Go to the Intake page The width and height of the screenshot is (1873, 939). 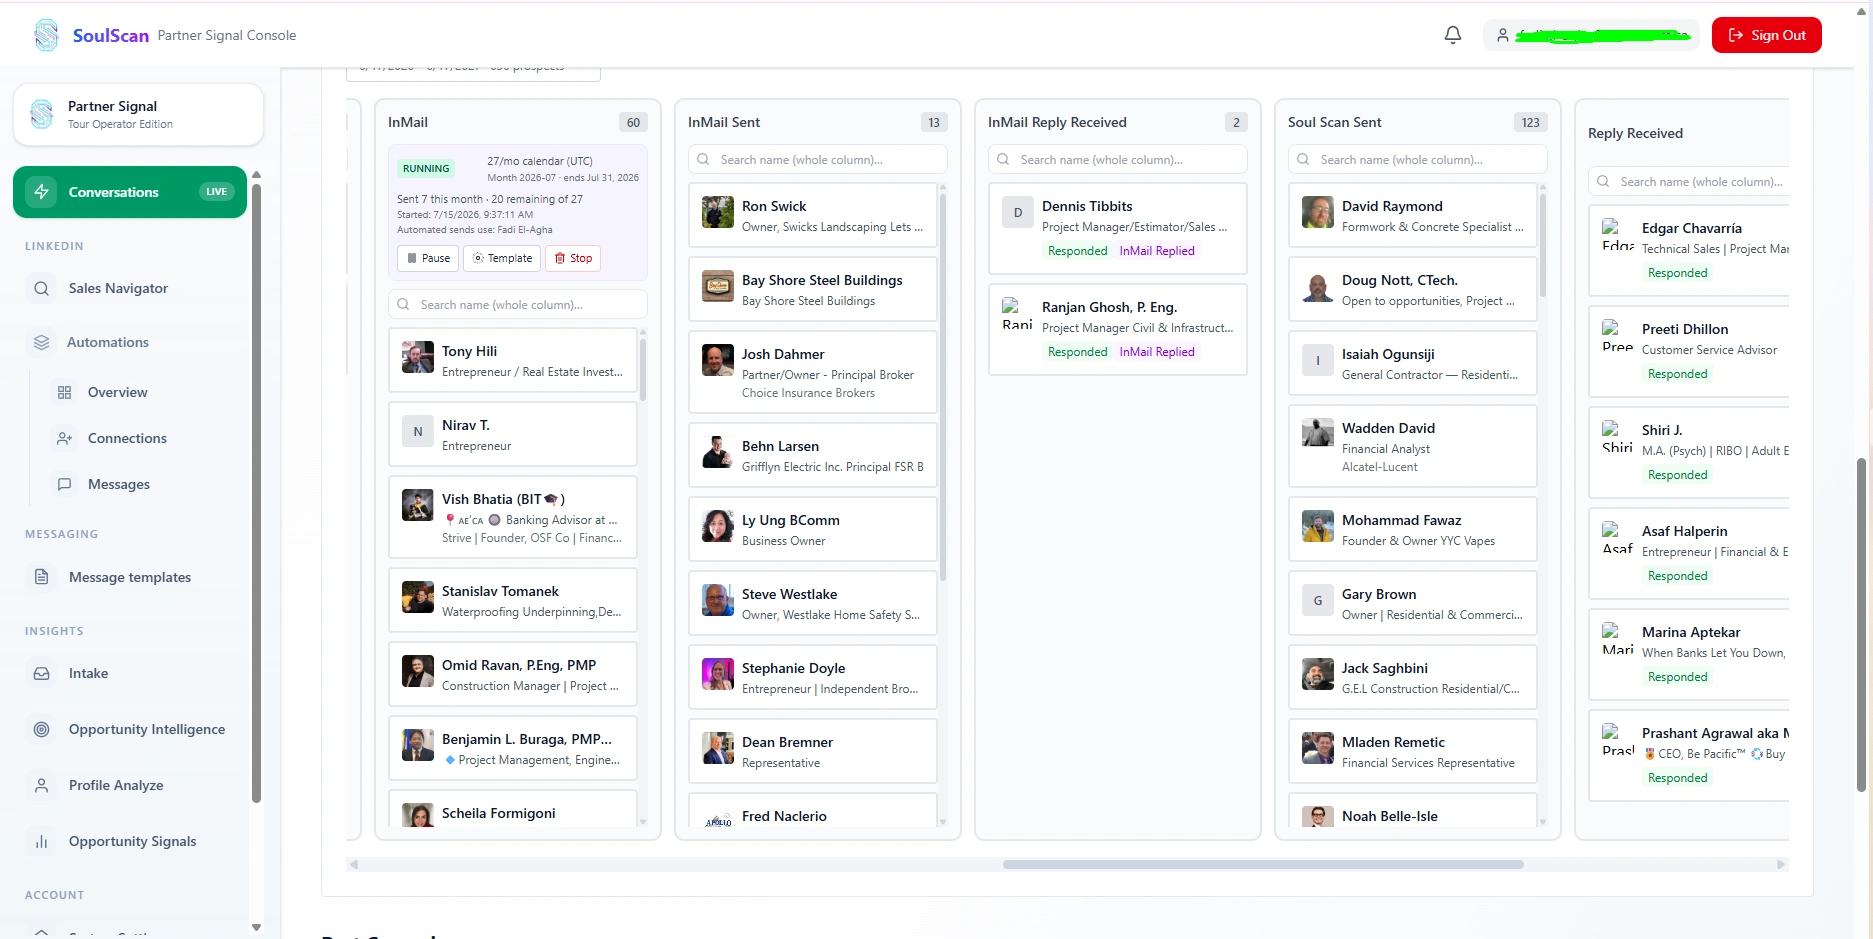click(88, 673)
